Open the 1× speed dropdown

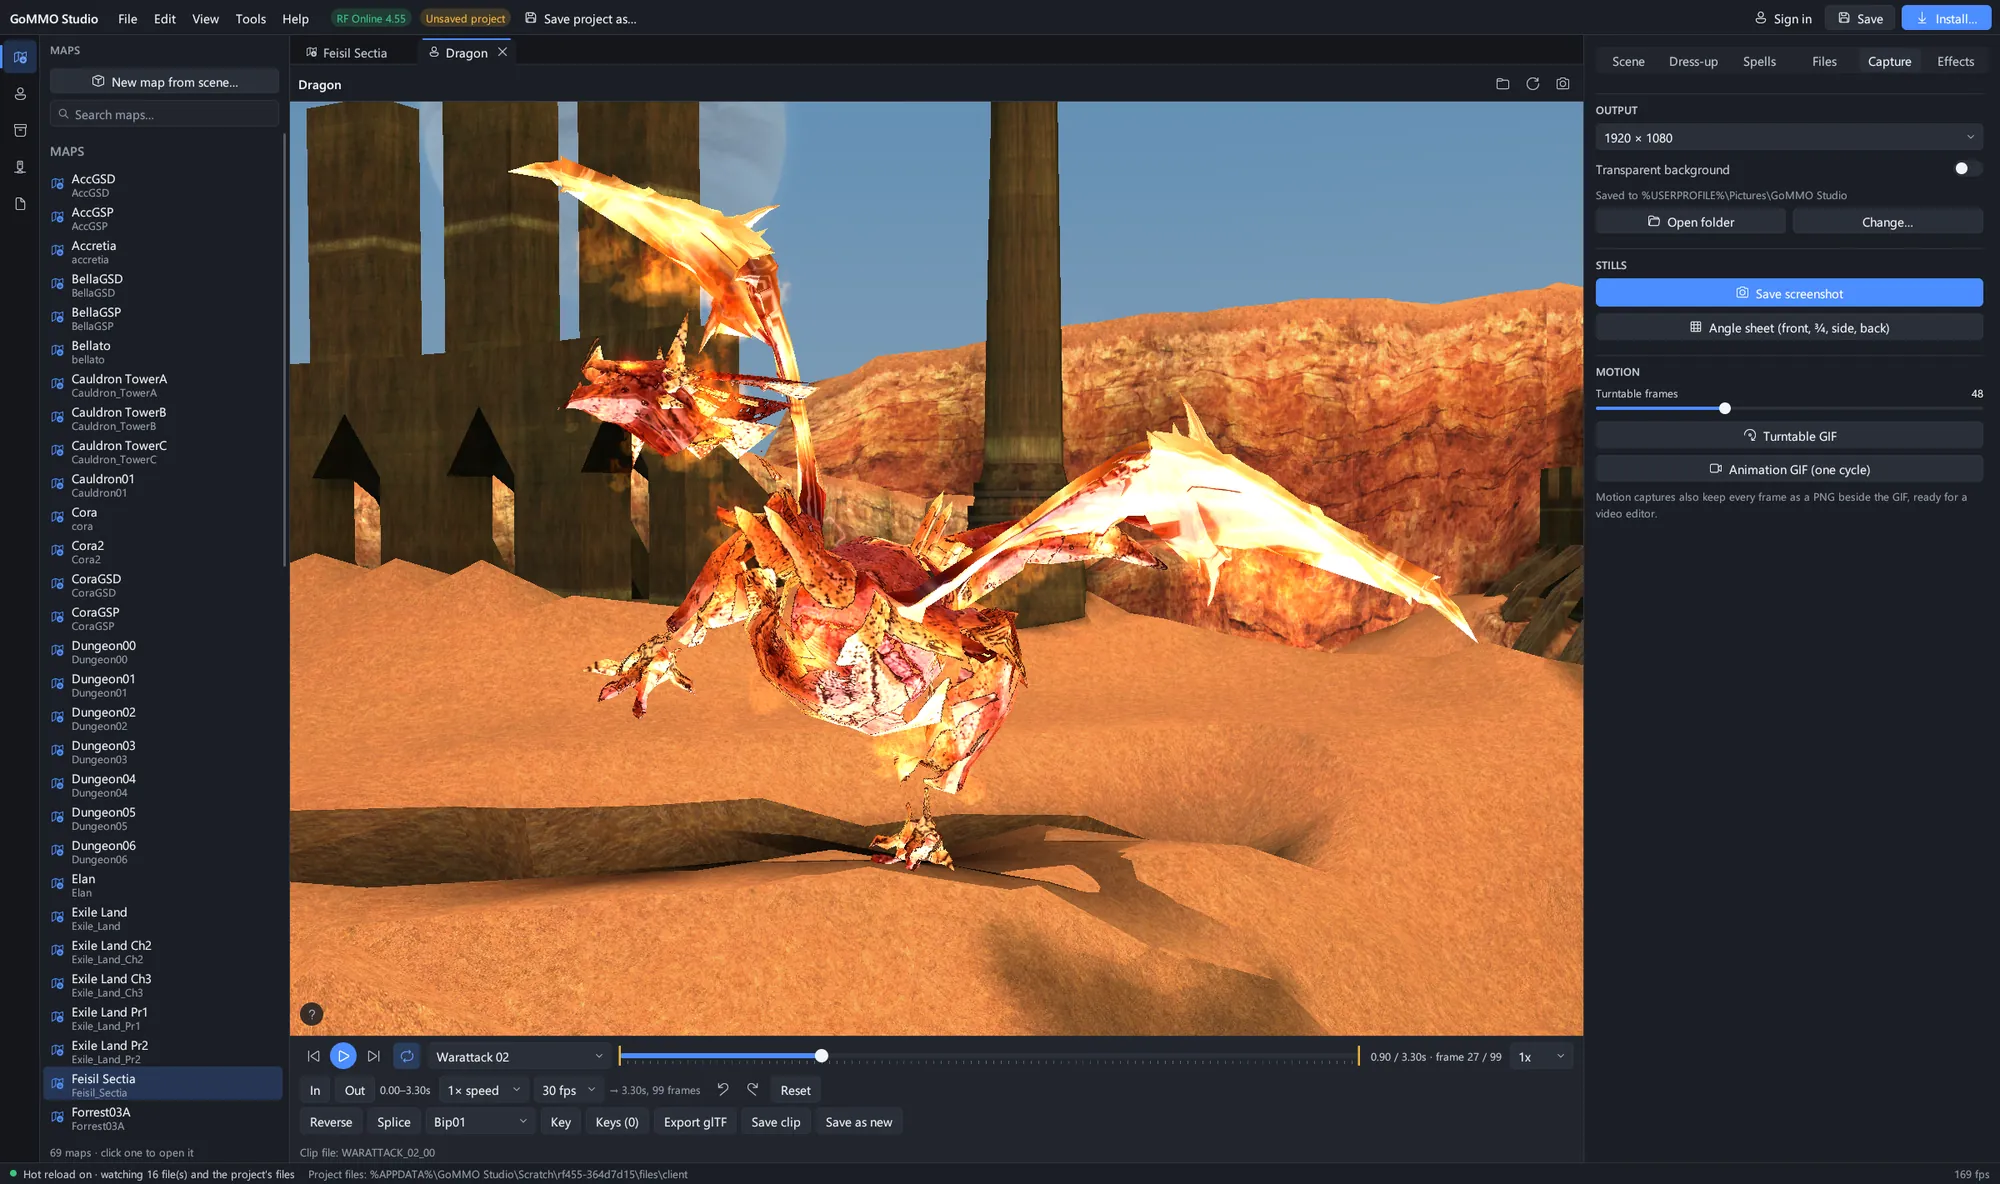484,1089
